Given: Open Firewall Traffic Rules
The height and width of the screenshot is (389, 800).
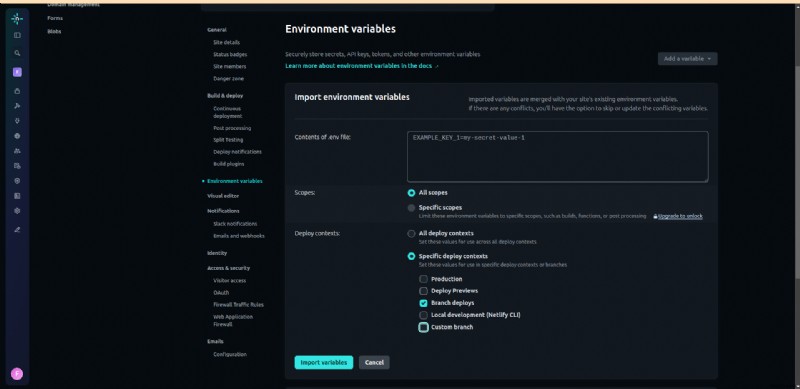Looking at the screenshot, I should tap(238, 305).
